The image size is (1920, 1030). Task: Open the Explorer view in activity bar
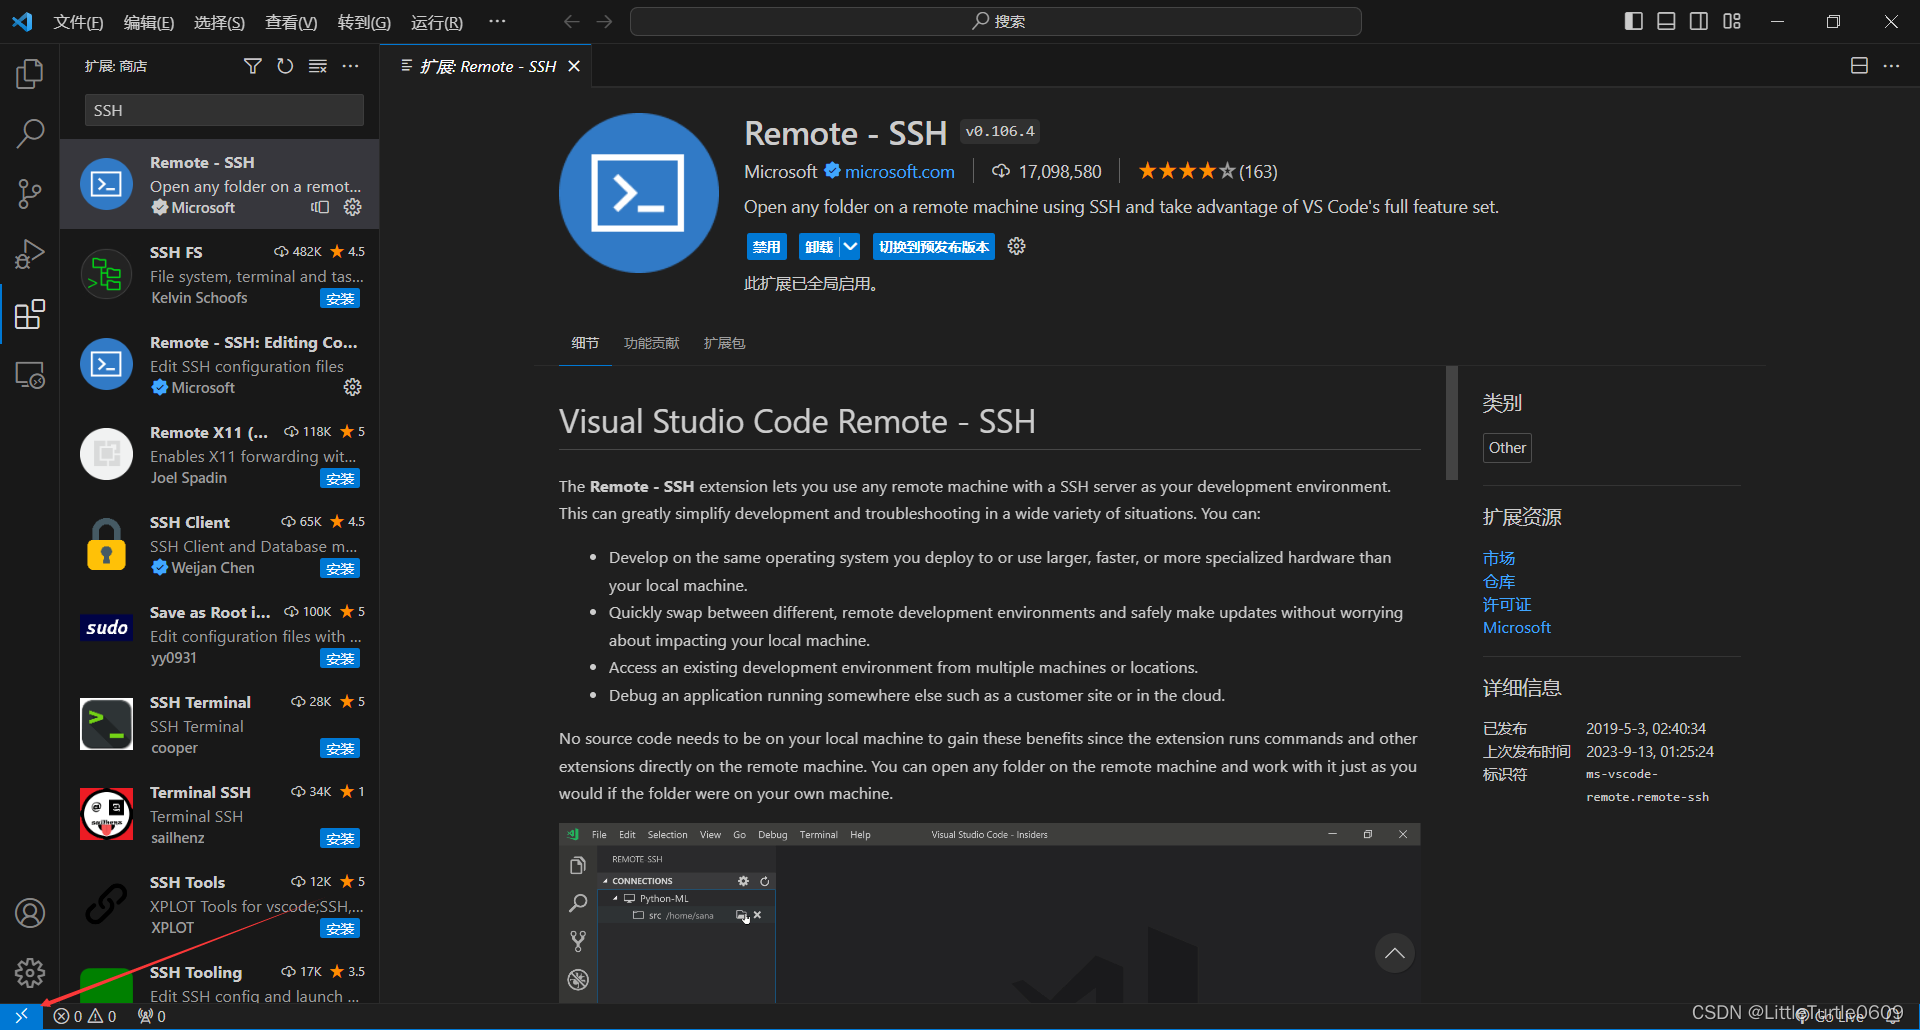point(30,74)
